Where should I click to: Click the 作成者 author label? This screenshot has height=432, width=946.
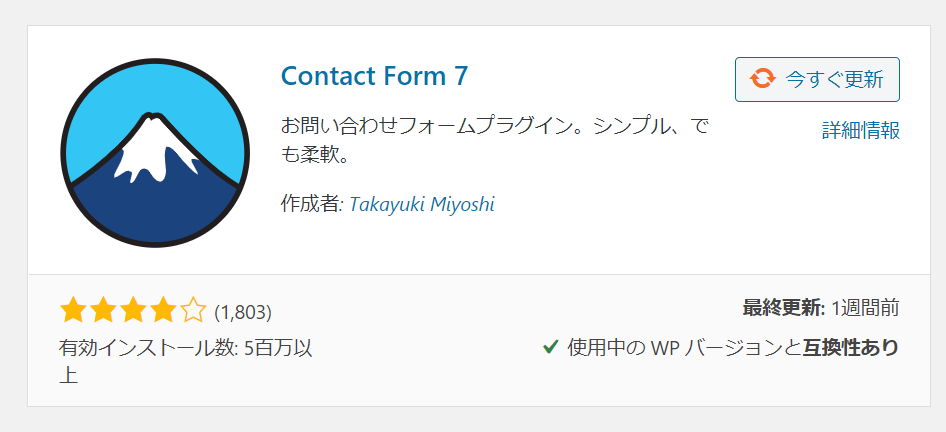(312, 204)
